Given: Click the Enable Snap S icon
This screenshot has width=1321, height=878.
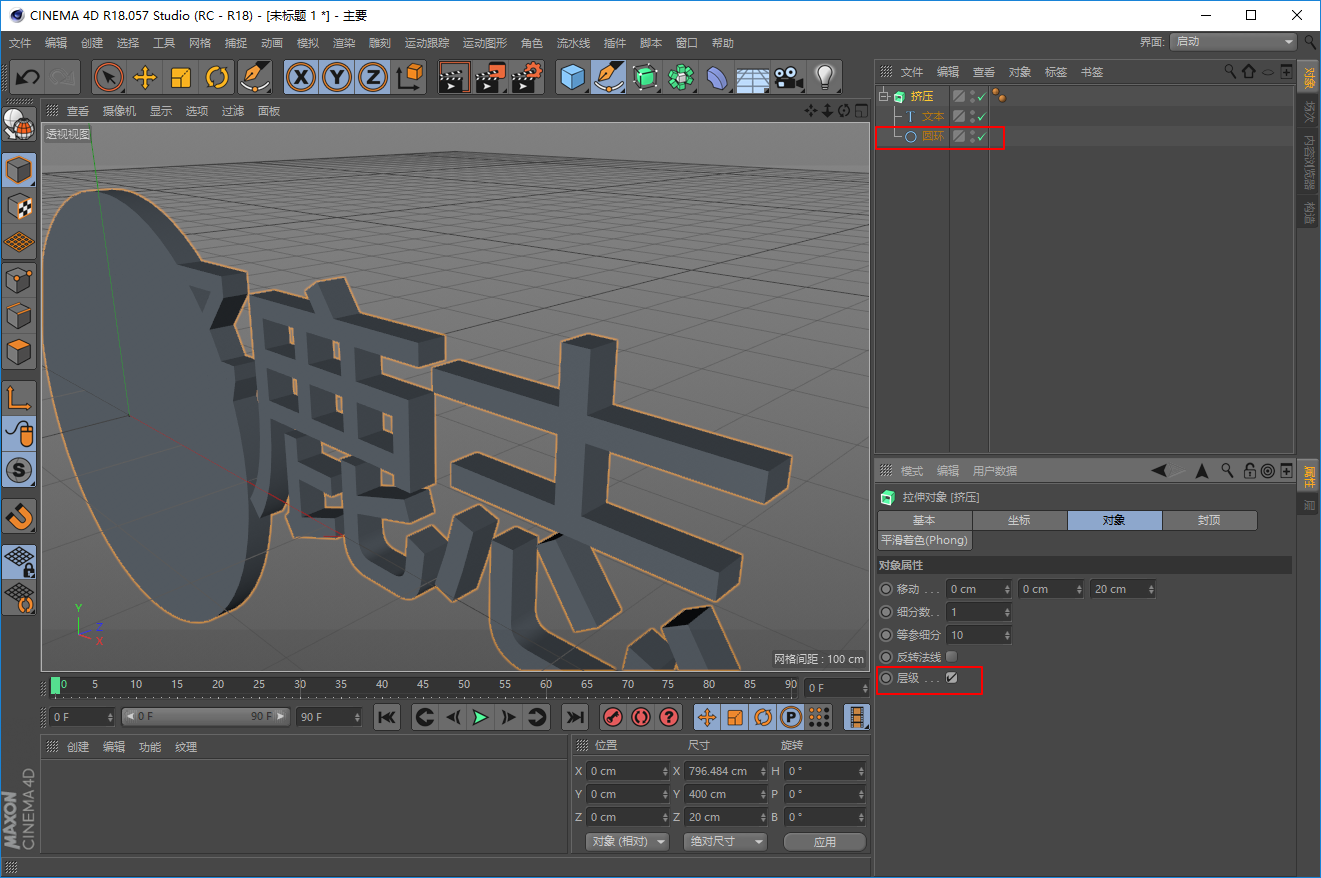Looking at the screenshot, I should 19,469.
